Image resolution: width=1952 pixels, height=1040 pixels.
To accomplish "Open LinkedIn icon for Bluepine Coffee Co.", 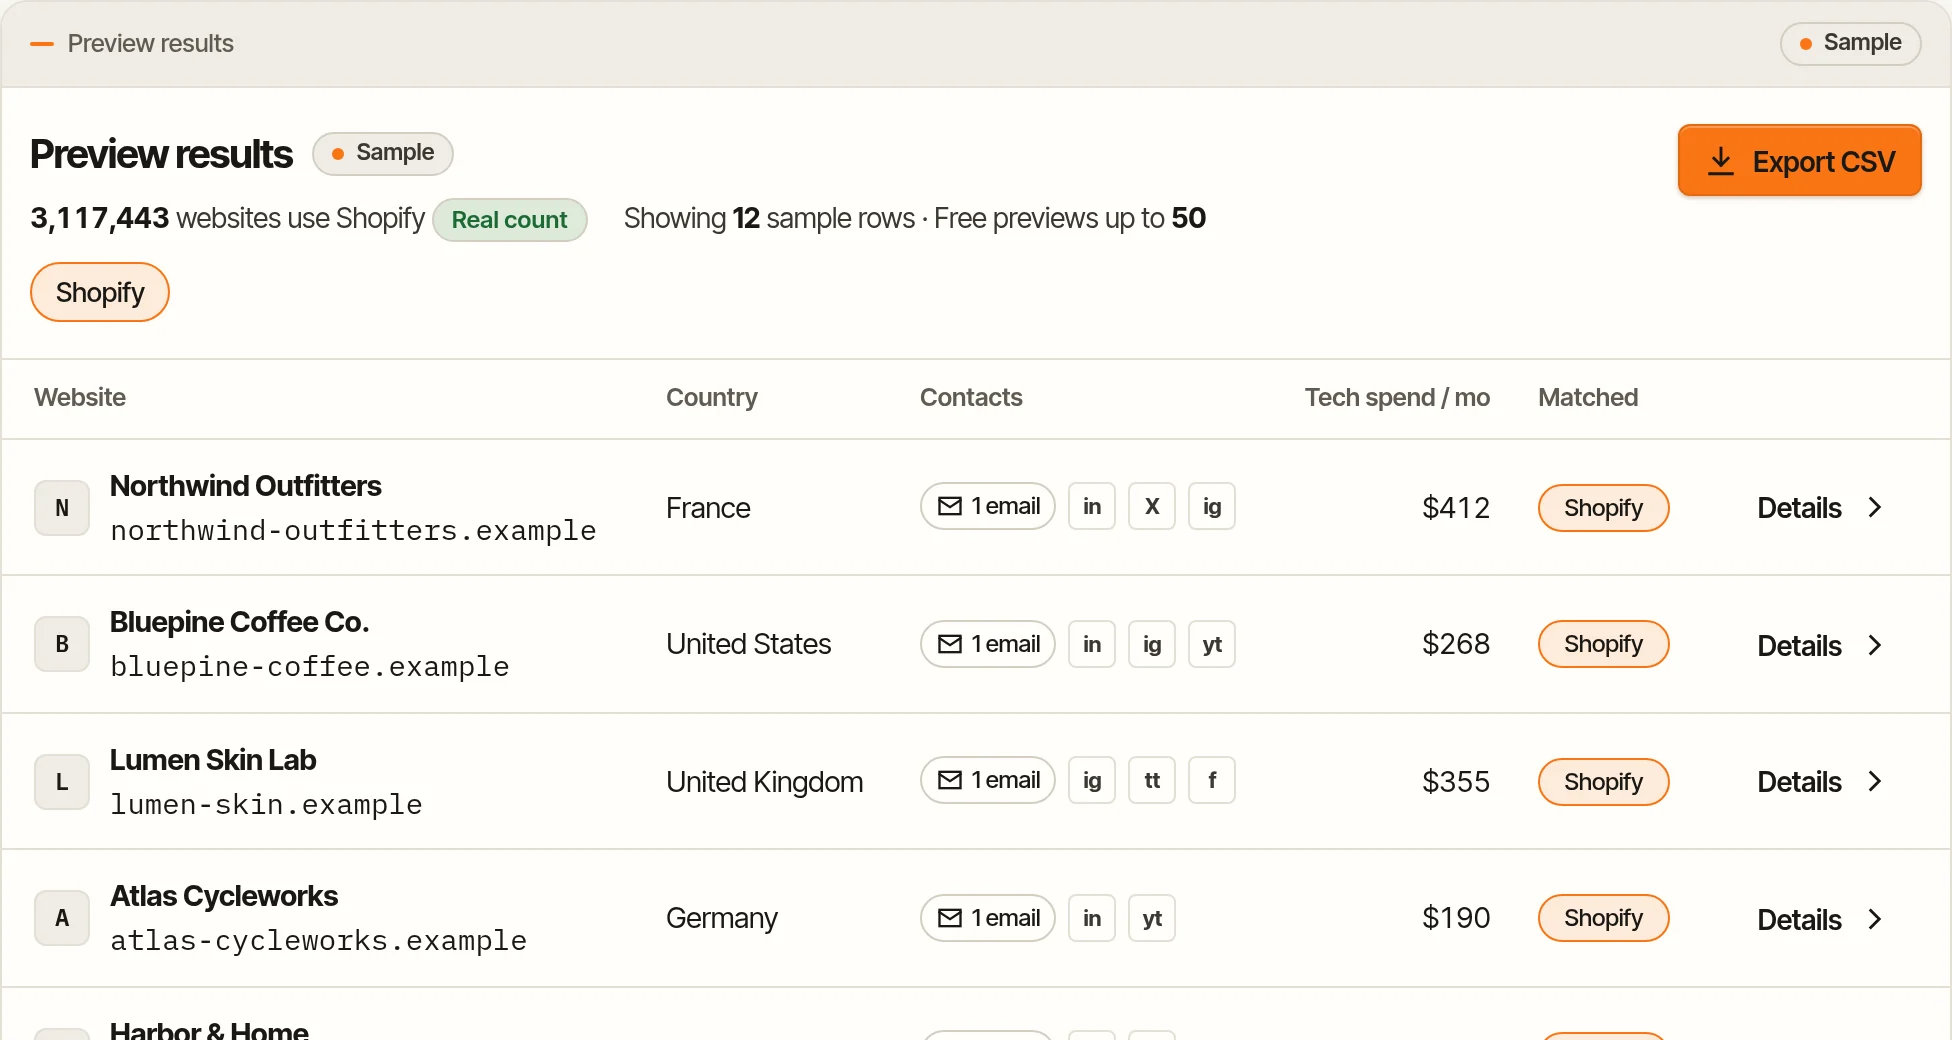I will coord(1092,644).
